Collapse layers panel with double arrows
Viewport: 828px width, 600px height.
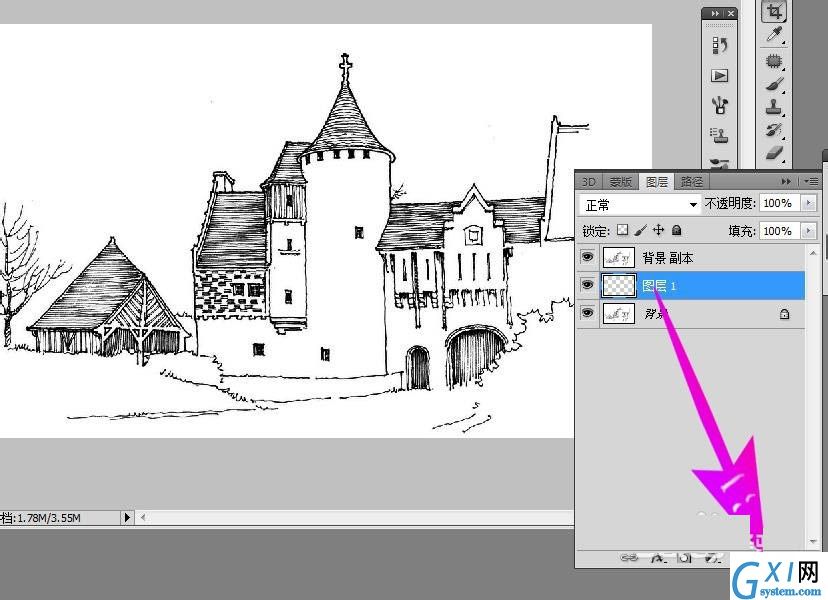[x=786, y=181]
